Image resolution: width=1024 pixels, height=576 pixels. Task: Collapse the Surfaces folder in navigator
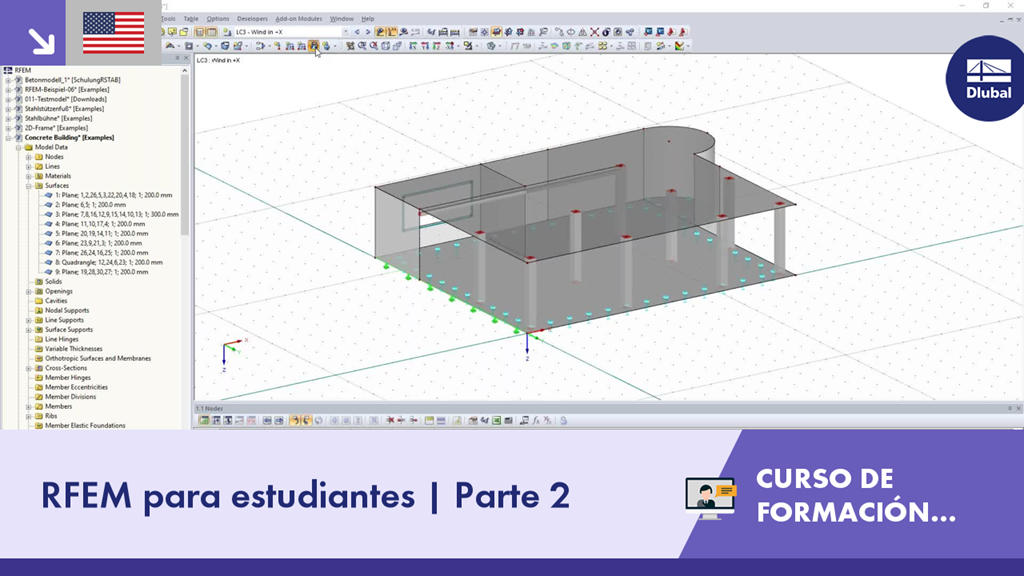[28, 186]
